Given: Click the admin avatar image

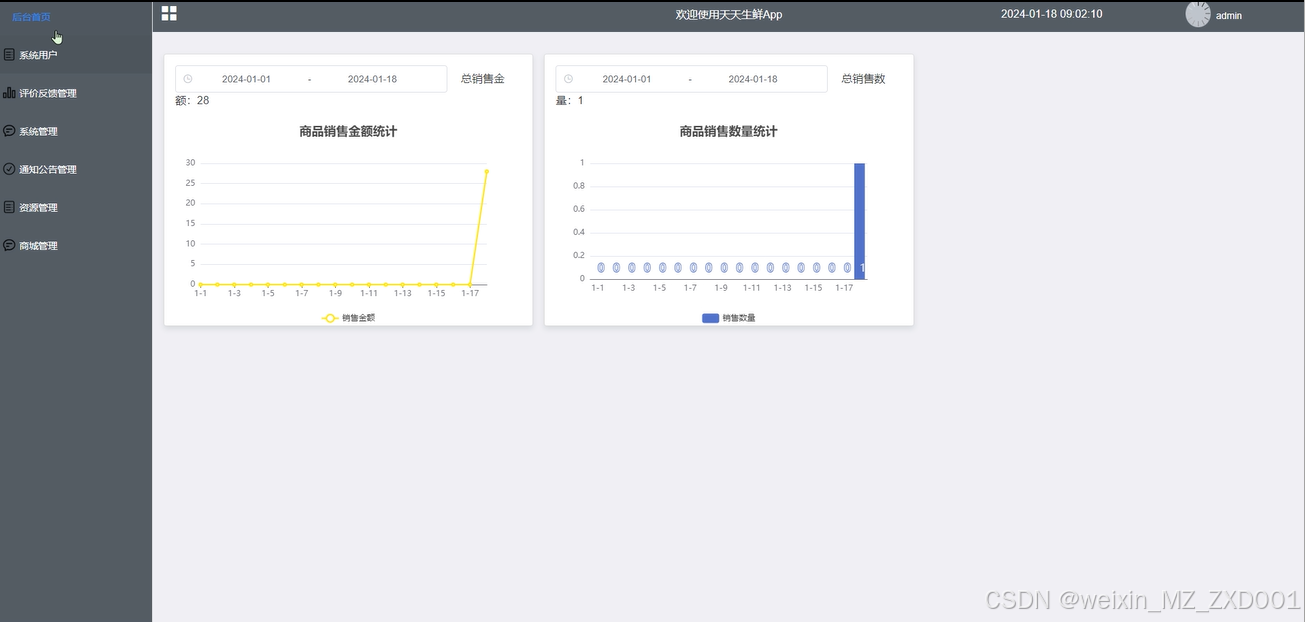Looking at the screenshot, I should click(x=1198, y=14).
